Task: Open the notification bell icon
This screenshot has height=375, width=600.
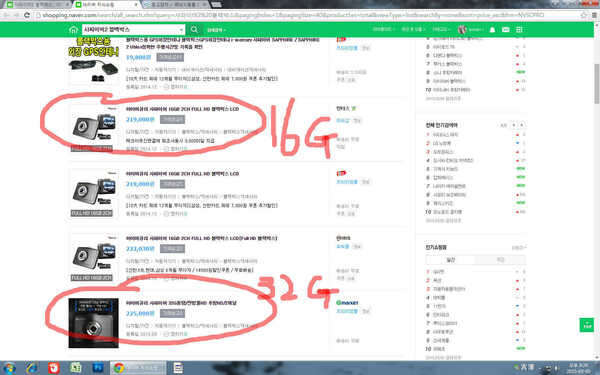Action: [493, 29]
